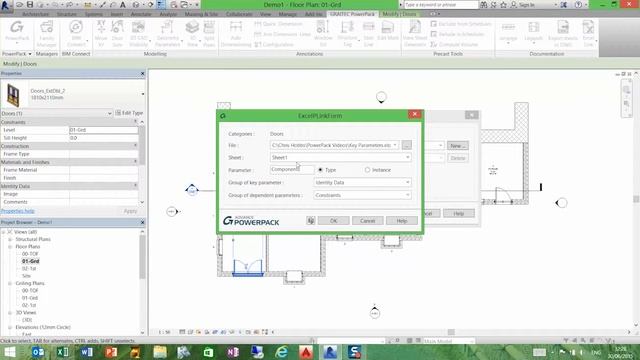Screen dimensions: 640x360
Task: Collapse the 3D Views tree node
Action: point(10,313)
